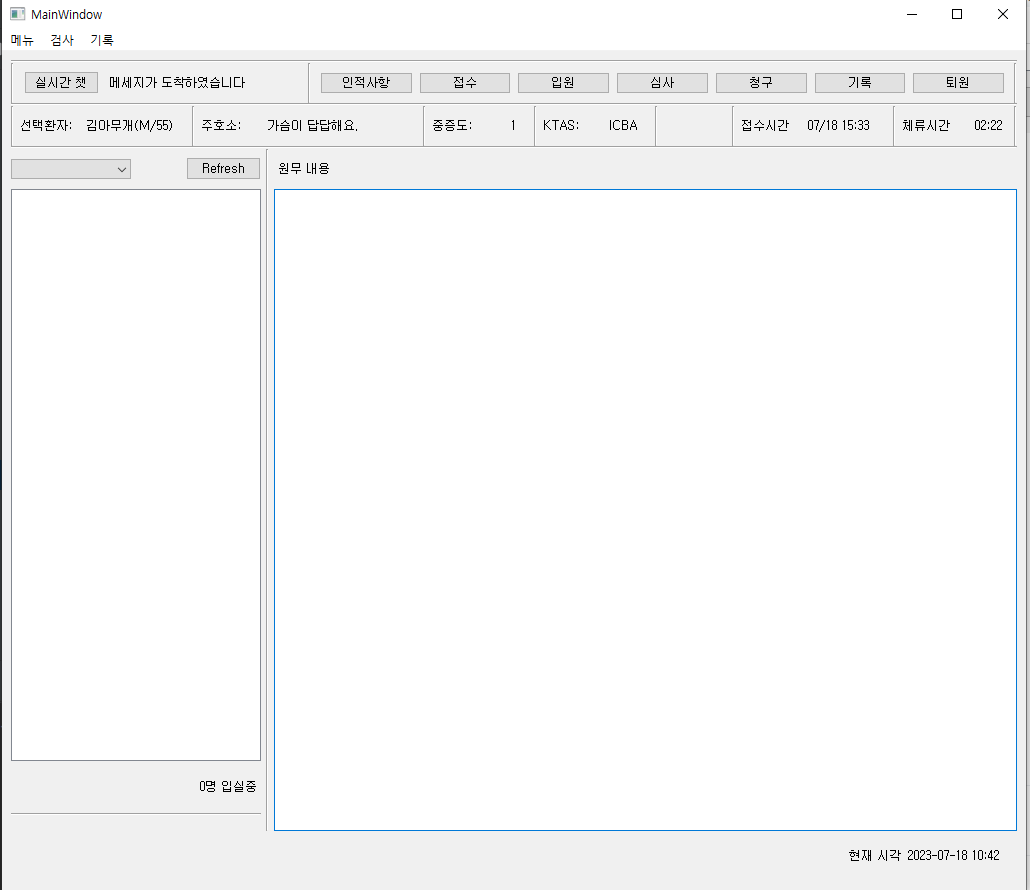1030x890 pixels.
Task: Click the 체류시간 label
Action: point(926,125)
